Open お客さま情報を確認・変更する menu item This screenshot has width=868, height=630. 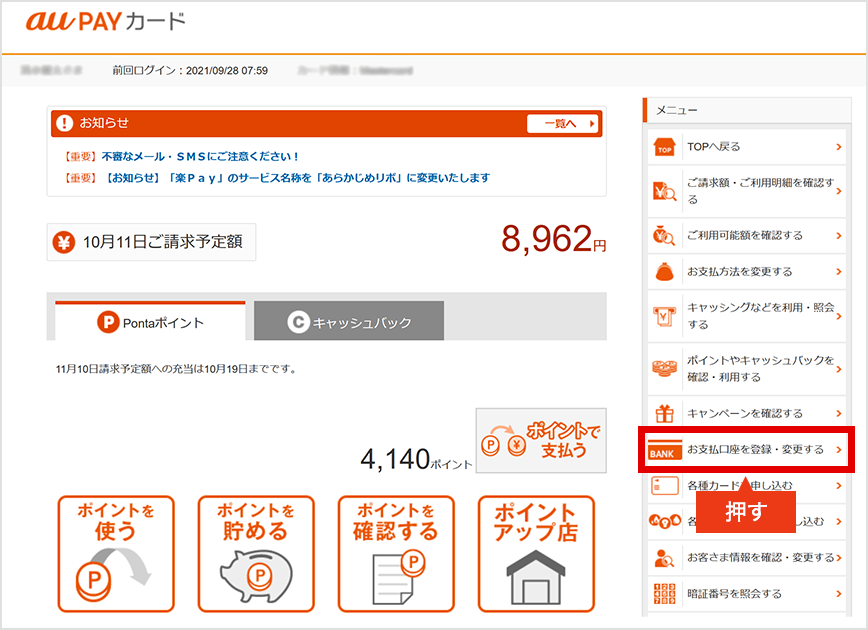coord(759,557)
